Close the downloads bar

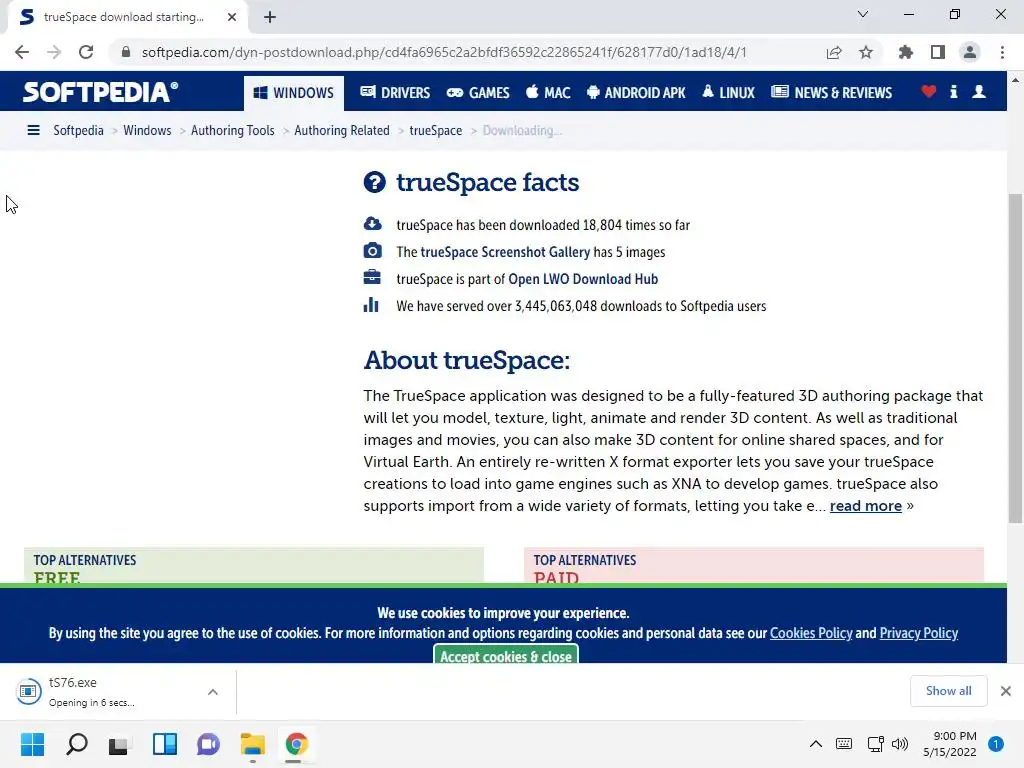pos(1006,691)
